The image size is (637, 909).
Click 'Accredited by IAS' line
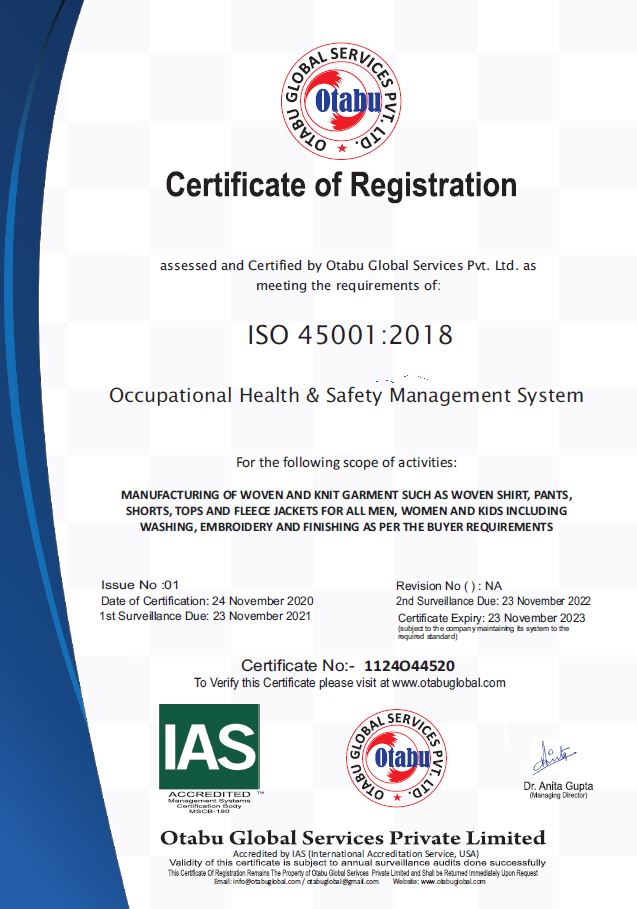[x=356, y=853]
